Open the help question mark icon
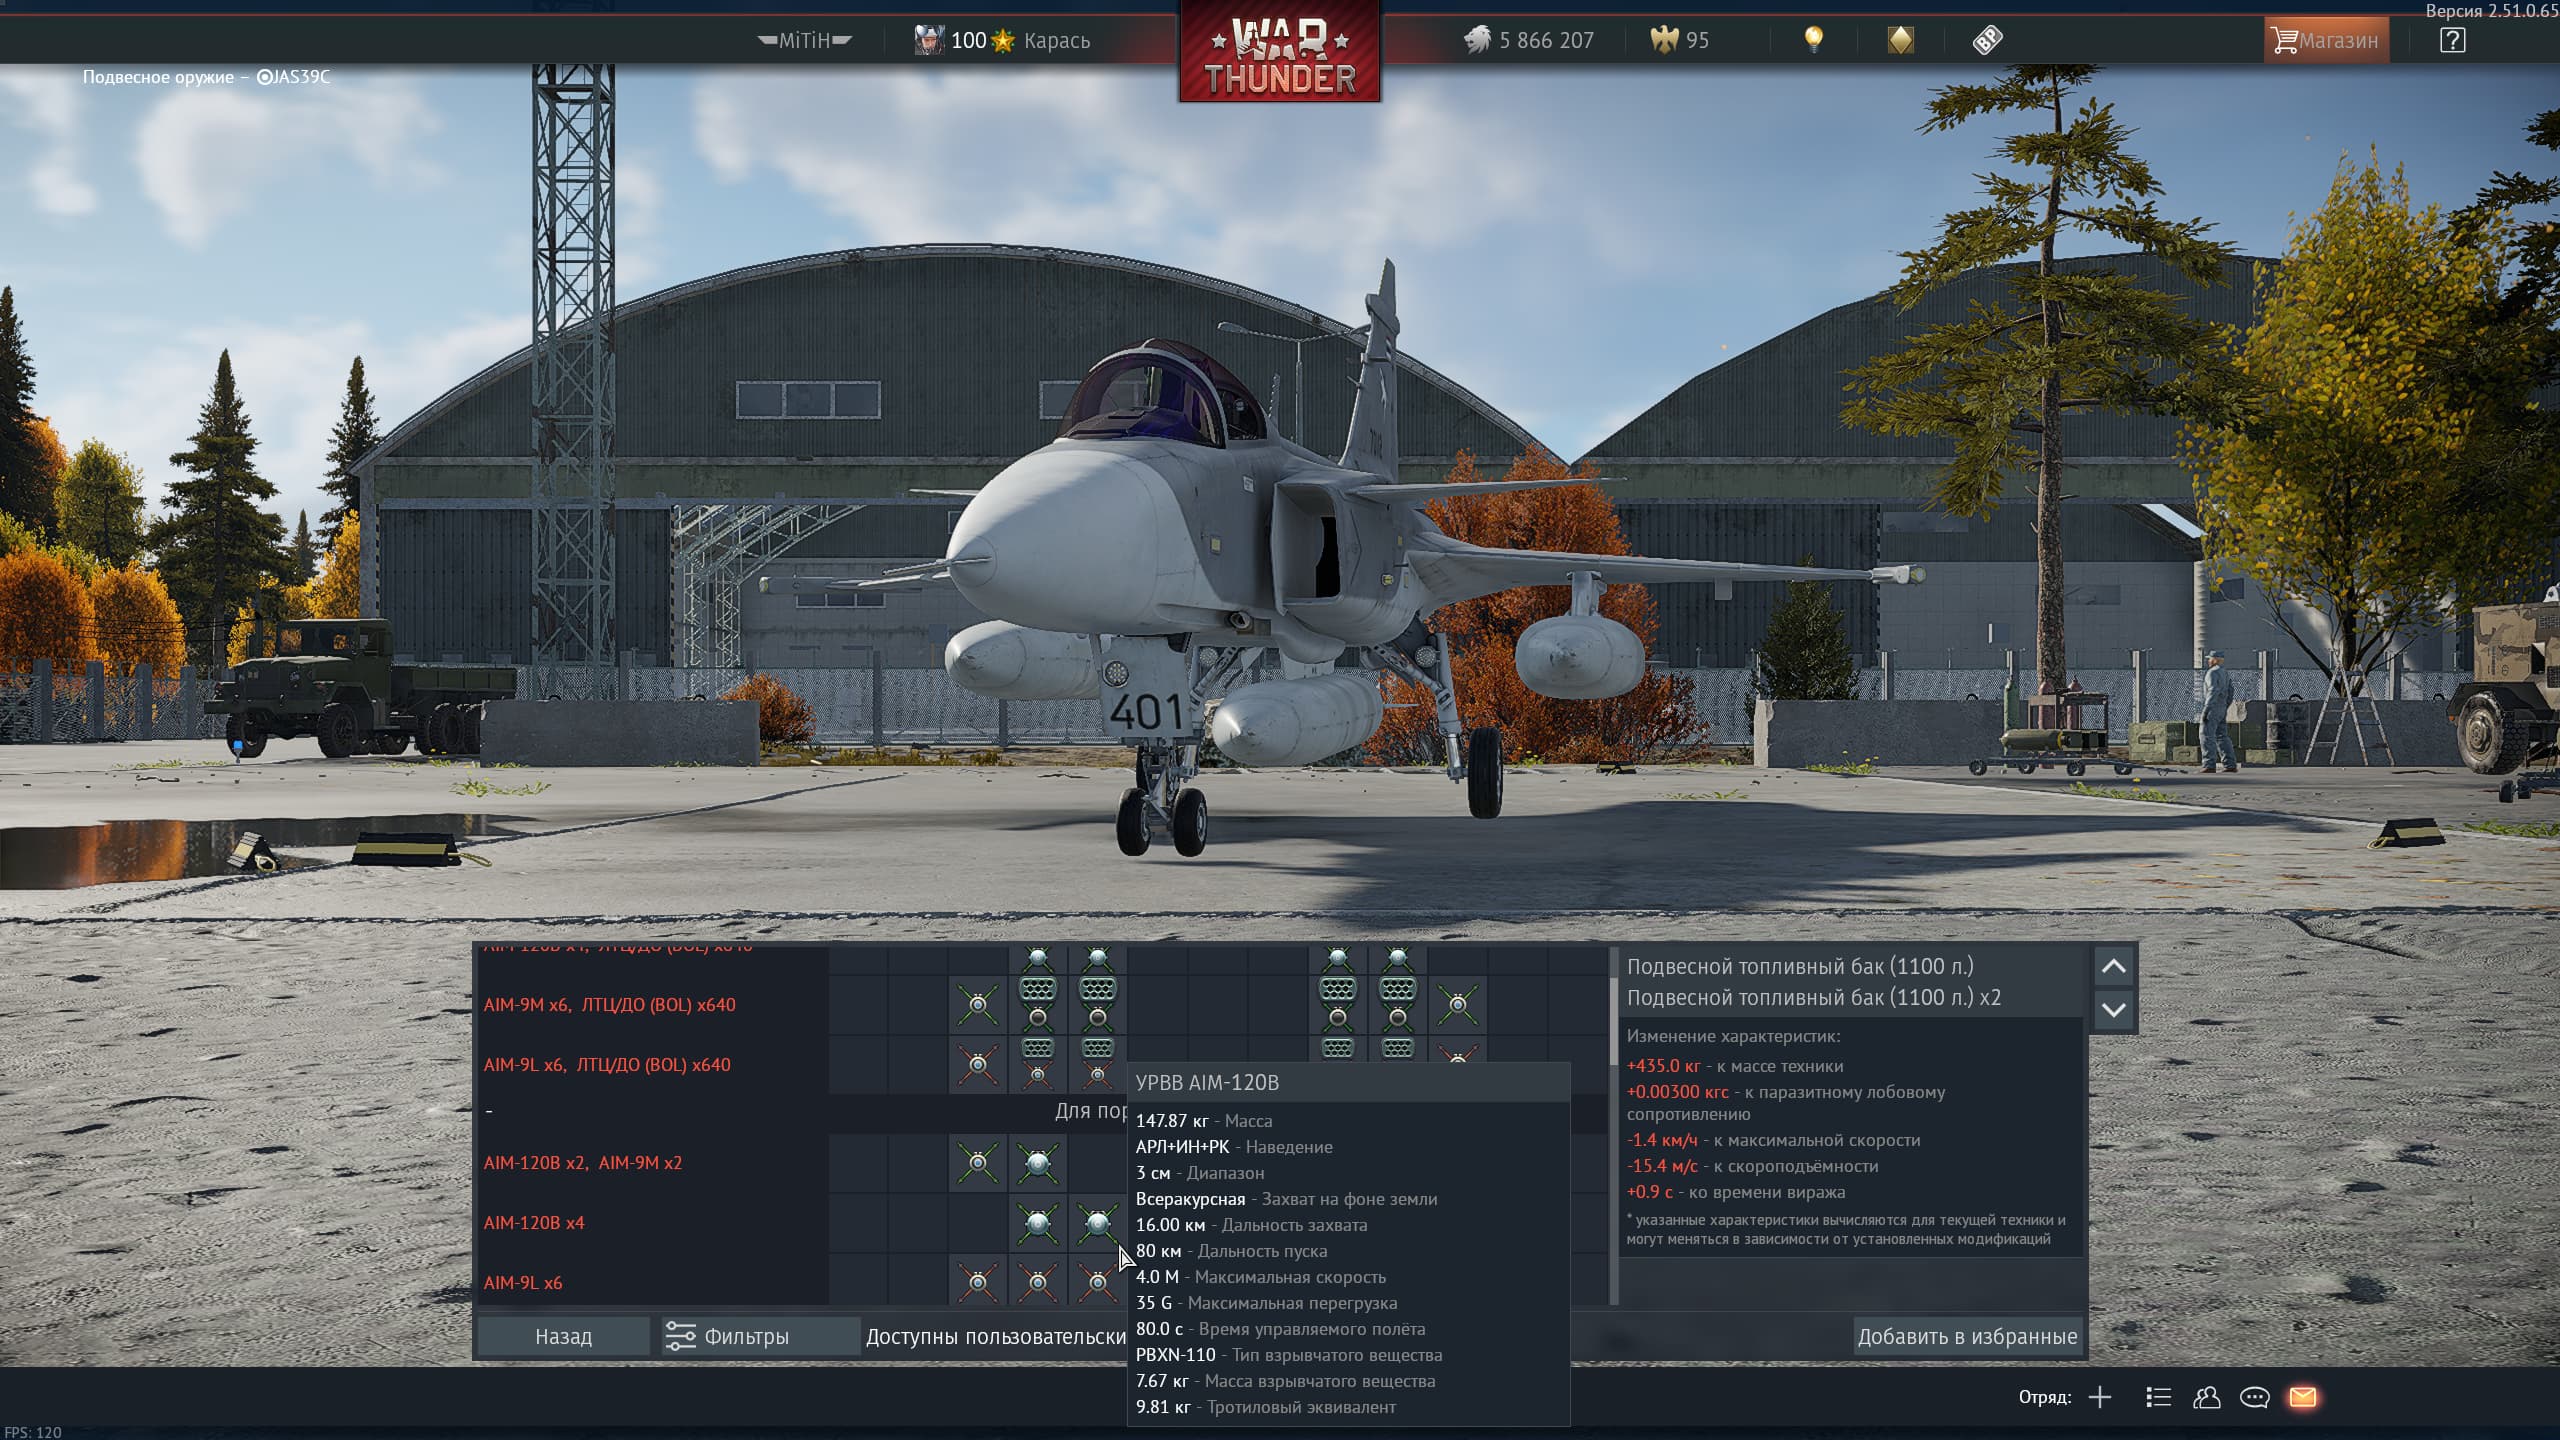This screenshot has width=2560, height=1440. point(2452,40)
